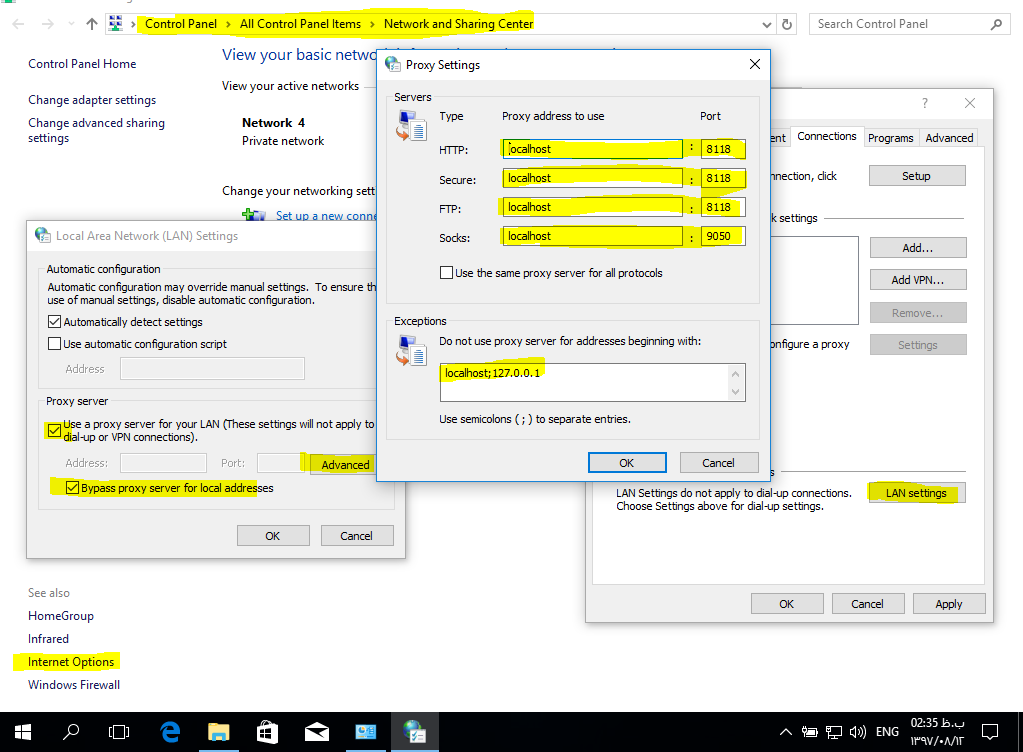Toggle Bypass proxy server for local addresses
Image resolution: width=1023 pixels, height=752 pixels.
tap(72, 487)
